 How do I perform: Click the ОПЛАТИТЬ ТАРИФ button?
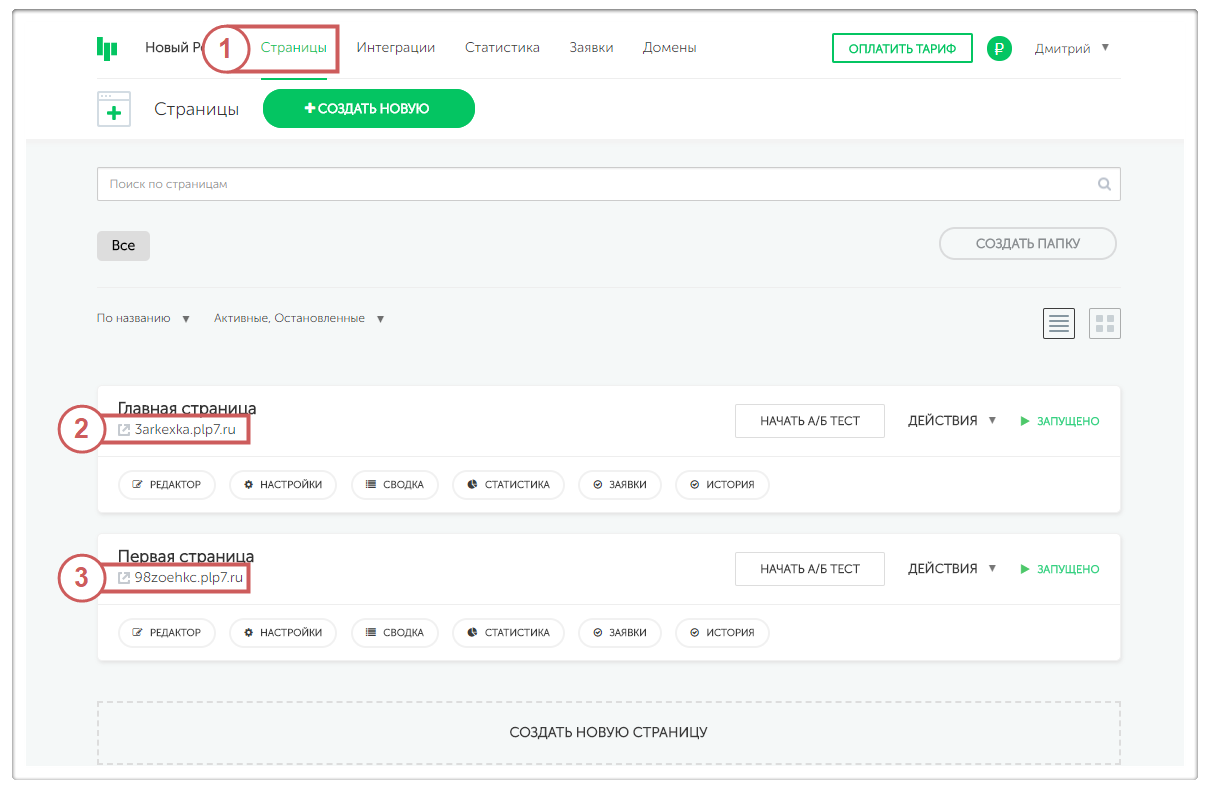(901, 48)
